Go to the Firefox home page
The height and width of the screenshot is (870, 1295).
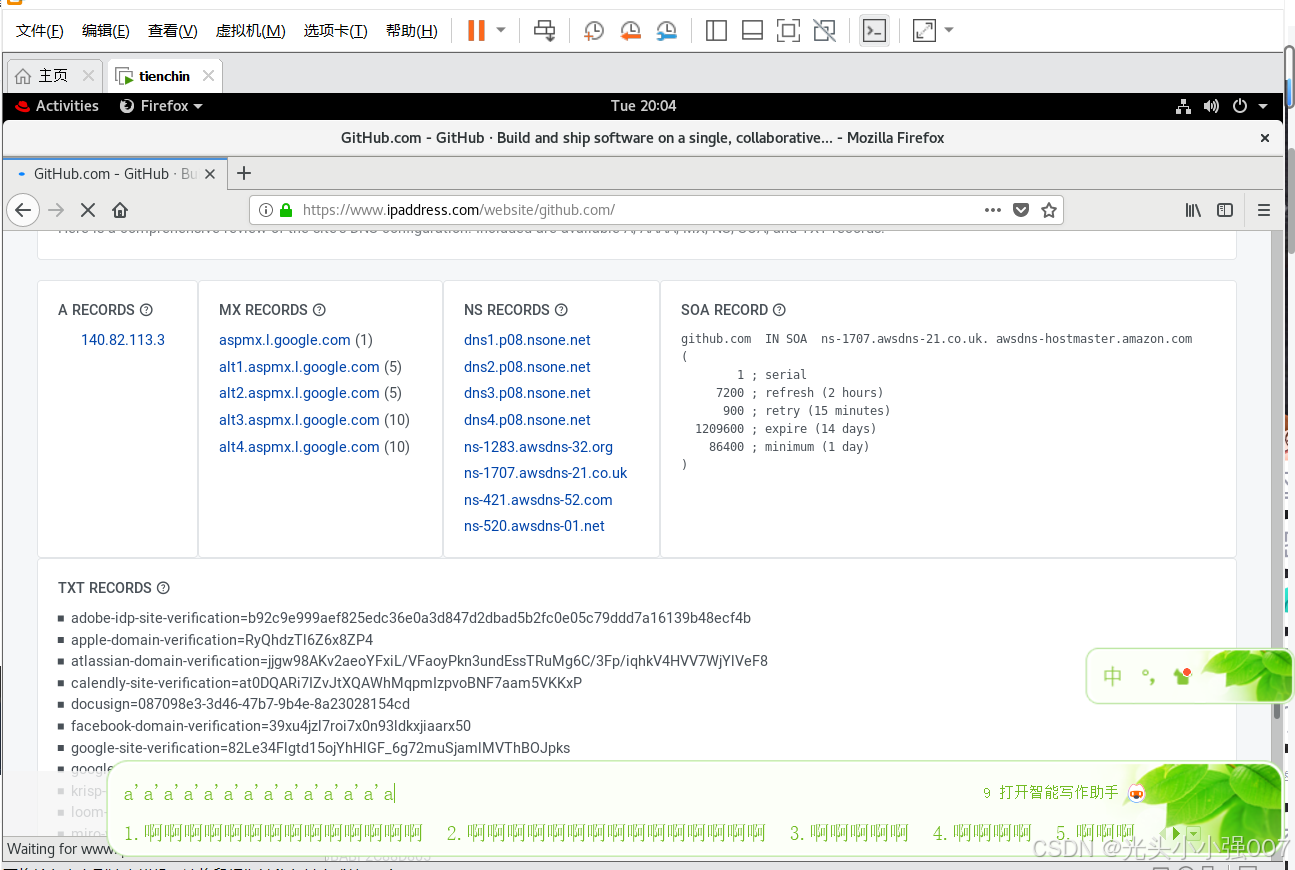pos(120,210)
